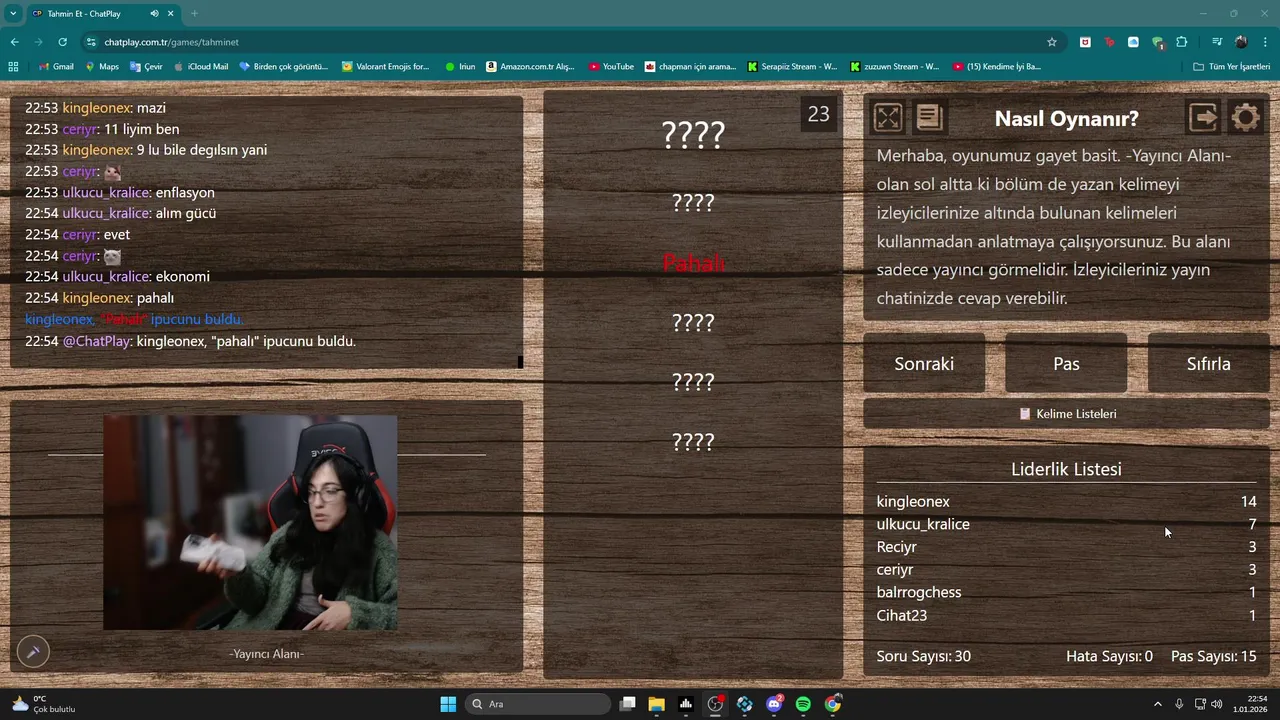Image resolution: width=1280 pixels, height=720 pixels.
Task: Click ulkucu_kralice in the leaderboard
Action: coord(923,524)
